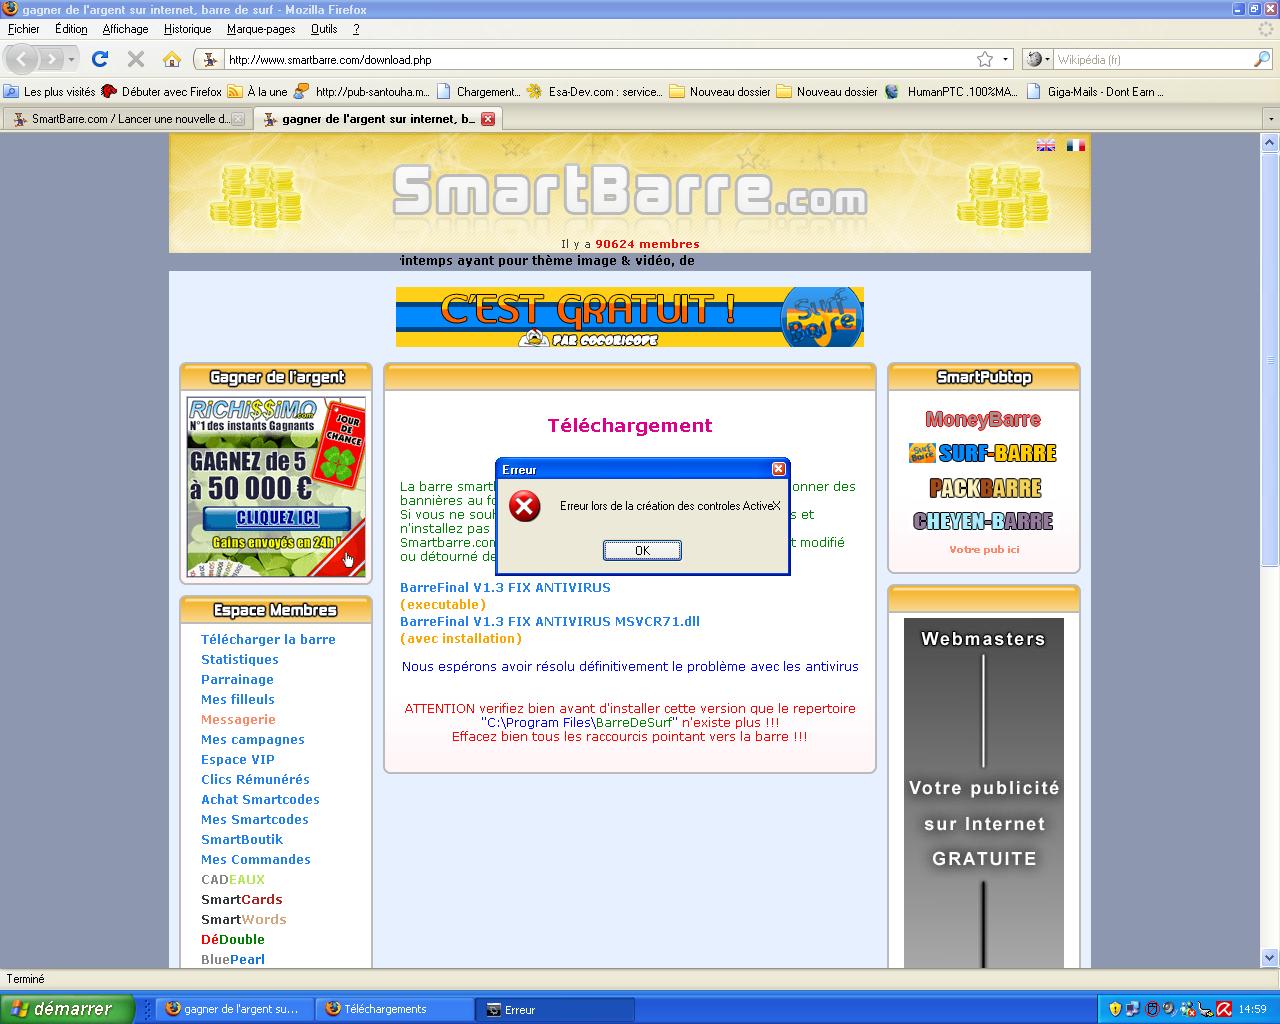Close the Erreur dialog with its X

[x=779, y=469]
